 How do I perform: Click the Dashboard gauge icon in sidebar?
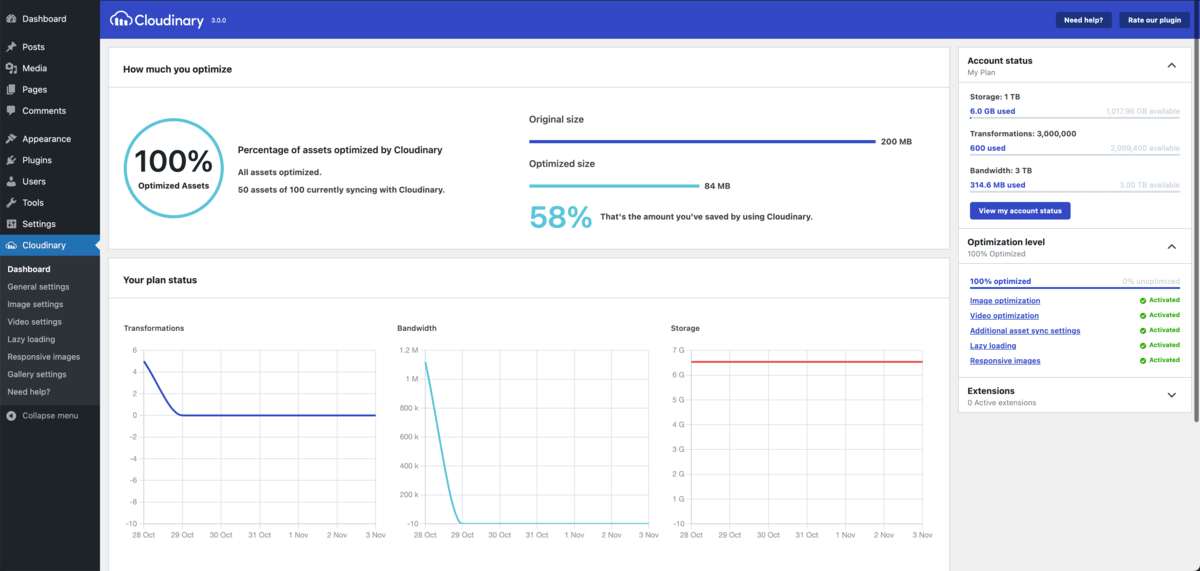tap(11, 19)
